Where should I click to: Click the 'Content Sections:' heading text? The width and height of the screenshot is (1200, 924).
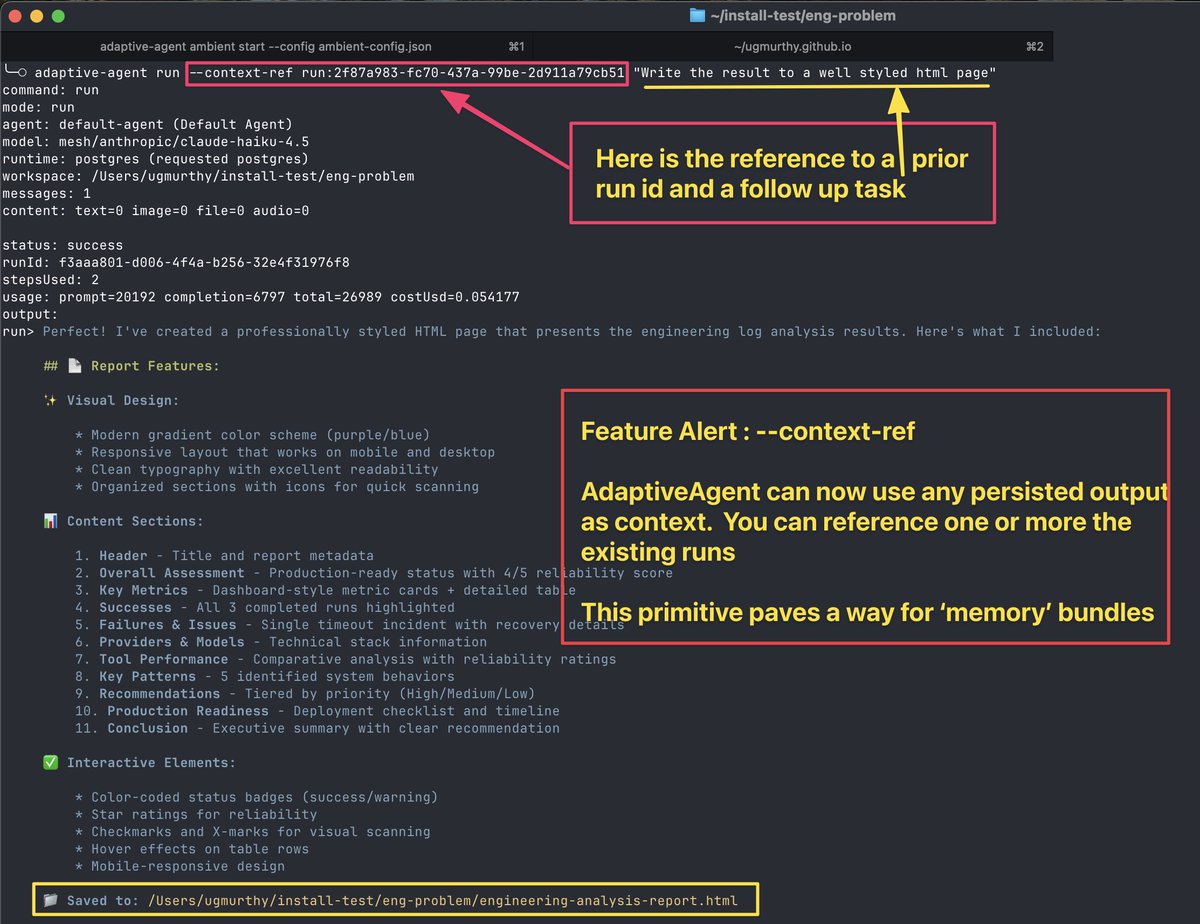pyautogui.click(x=135, y=521)
